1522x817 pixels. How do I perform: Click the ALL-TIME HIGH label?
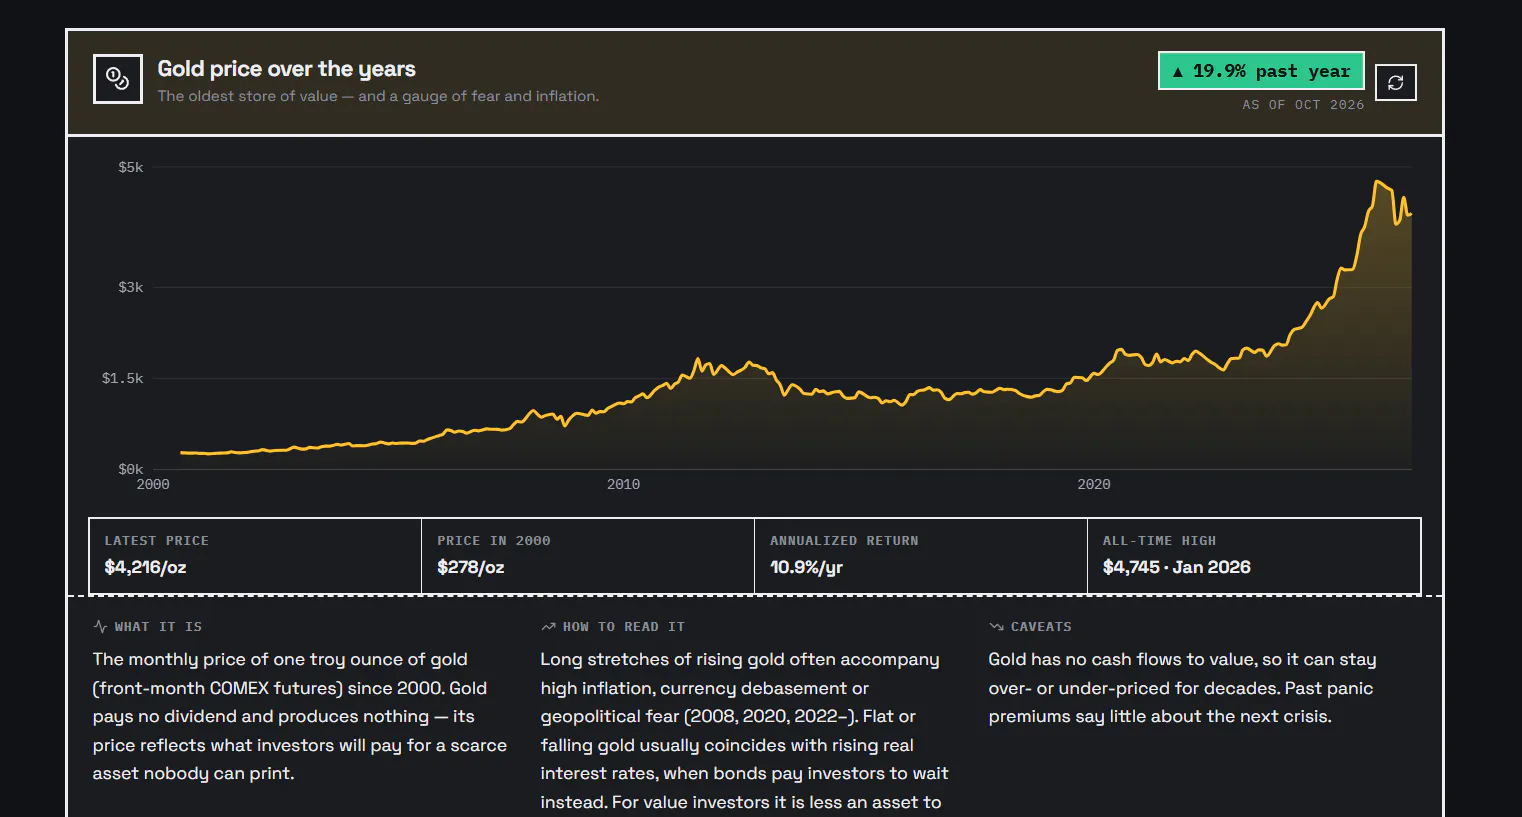coord(1159,541)
